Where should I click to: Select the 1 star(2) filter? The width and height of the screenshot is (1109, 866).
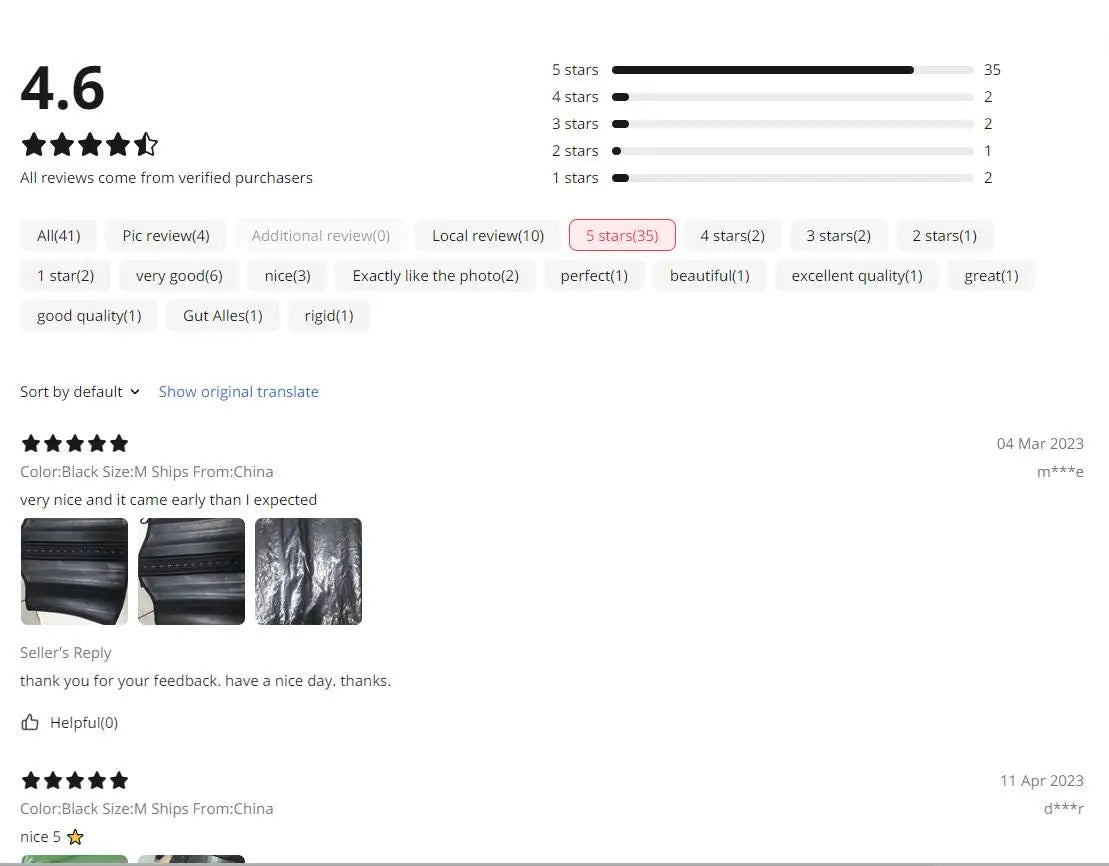point(65,275)
